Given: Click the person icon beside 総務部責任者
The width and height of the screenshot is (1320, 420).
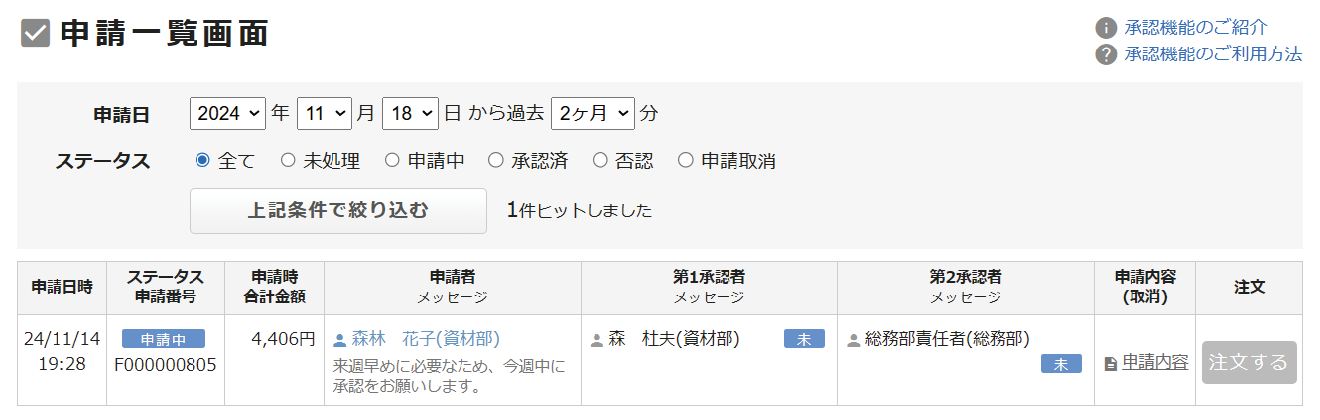Looking at the screenshot, I should [853, 340].
